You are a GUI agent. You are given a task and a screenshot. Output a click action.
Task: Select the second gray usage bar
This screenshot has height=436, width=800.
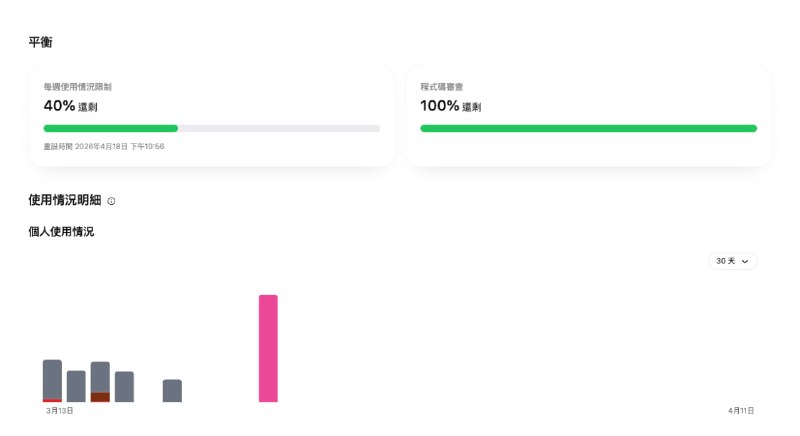(x=76, y=386)
